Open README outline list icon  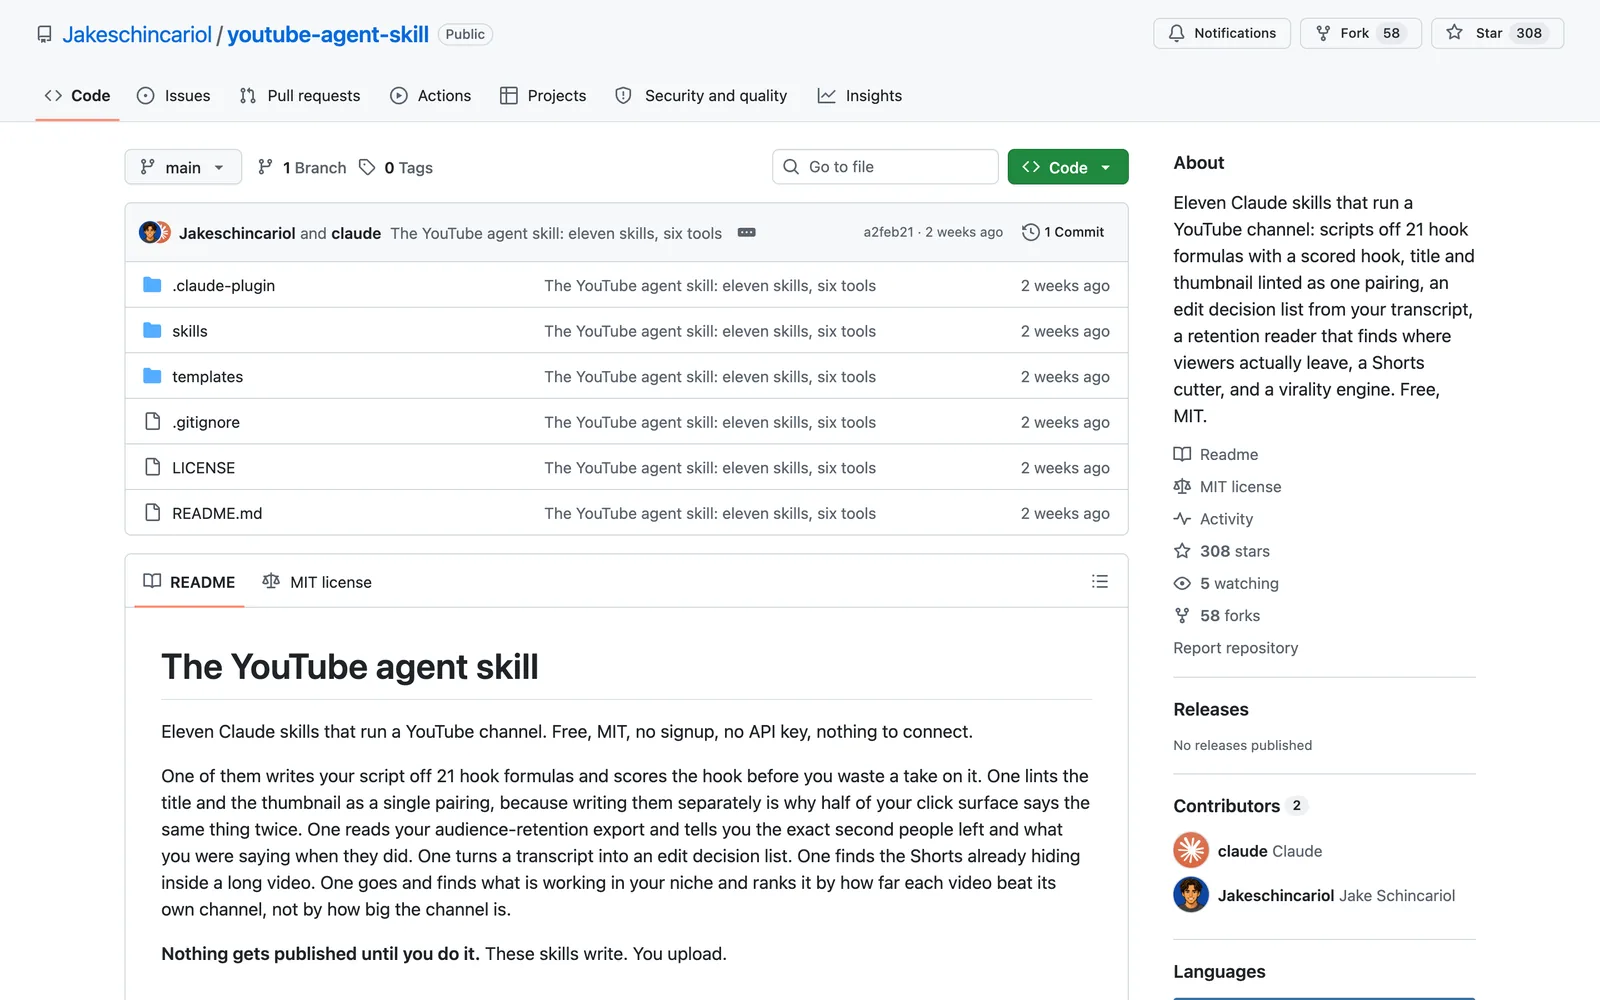[1100, 581]
